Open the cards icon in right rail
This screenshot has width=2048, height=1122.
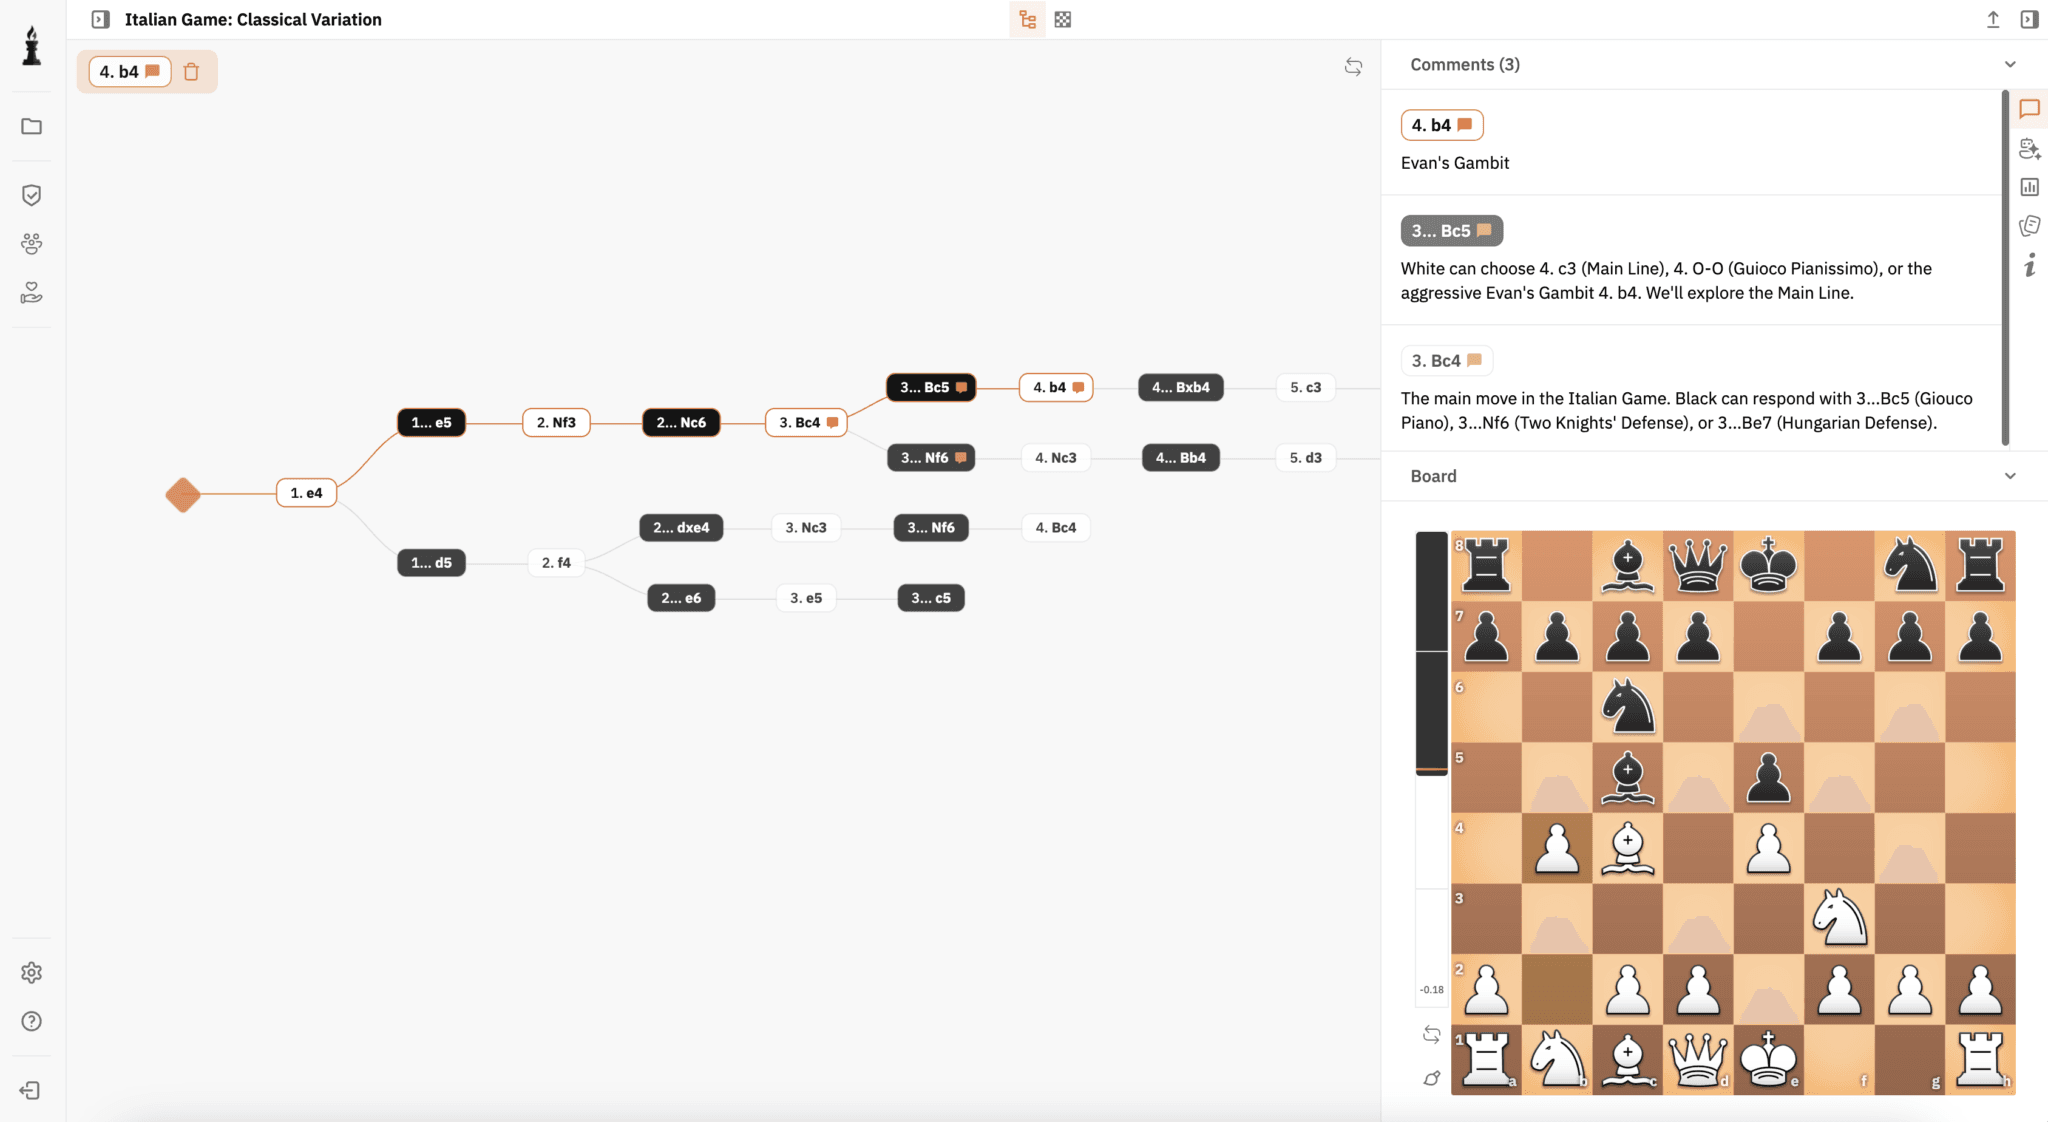tap(2029, 226)
